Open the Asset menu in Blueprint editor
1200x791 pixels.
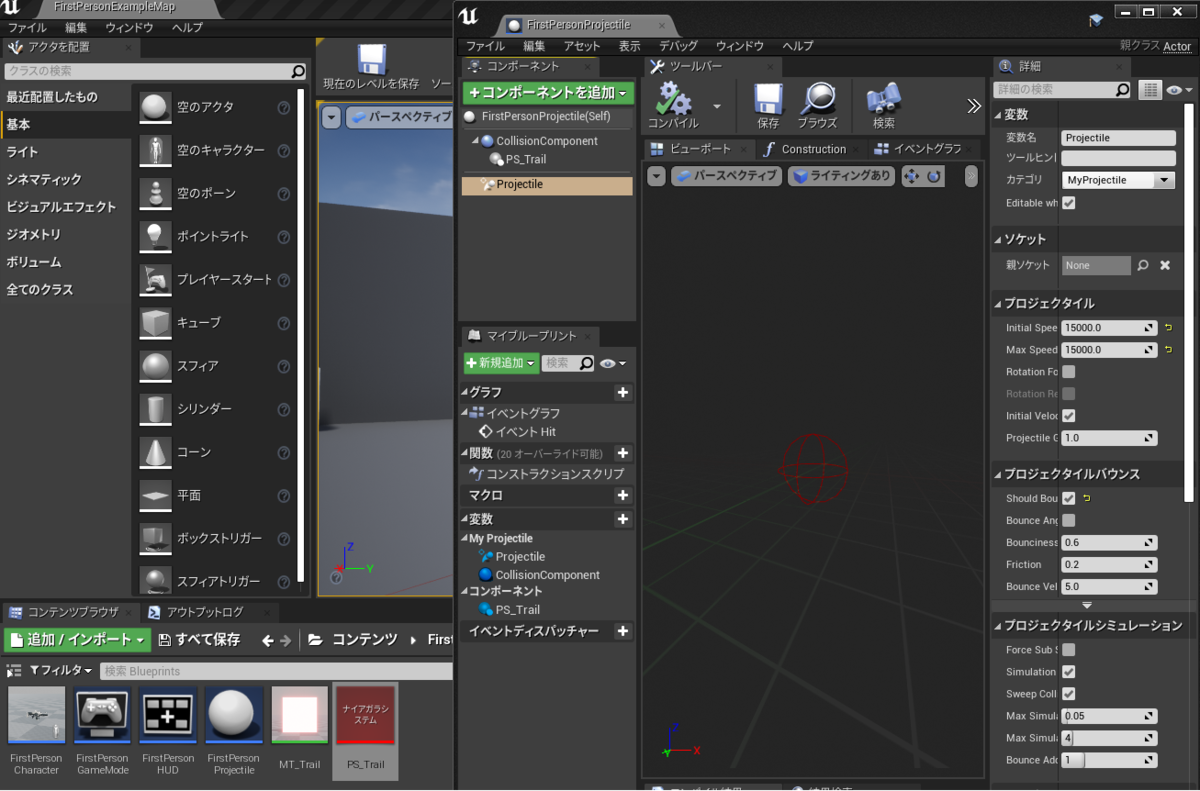(582, 46)
